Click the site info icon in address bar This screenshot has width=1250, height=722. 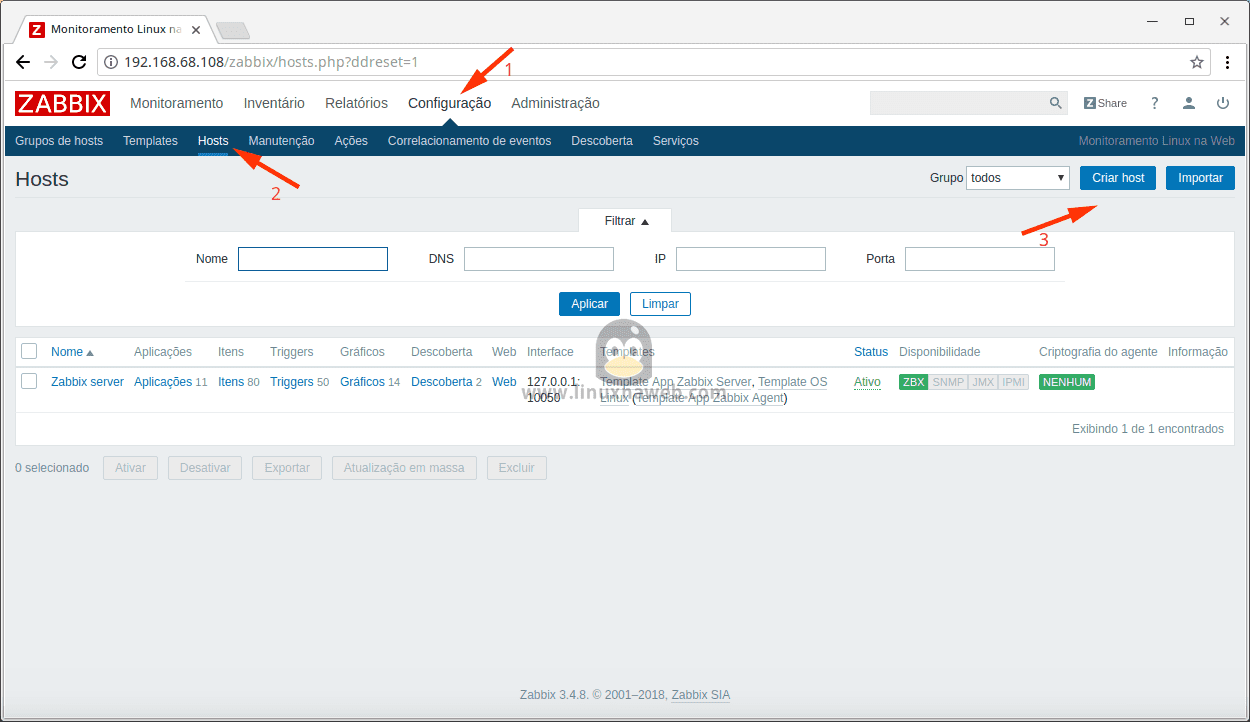(111, 62)
